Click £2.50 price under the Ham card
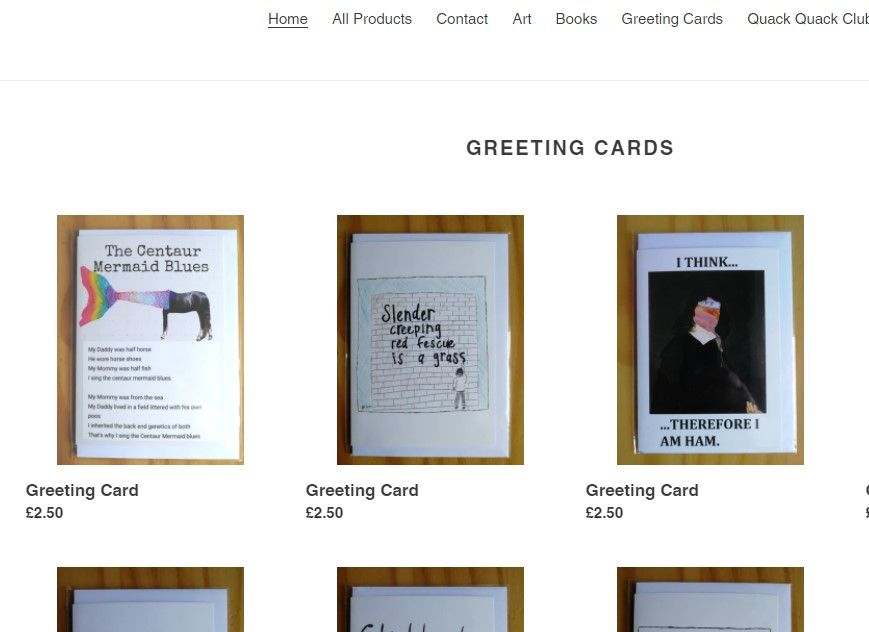 [604, 513]
